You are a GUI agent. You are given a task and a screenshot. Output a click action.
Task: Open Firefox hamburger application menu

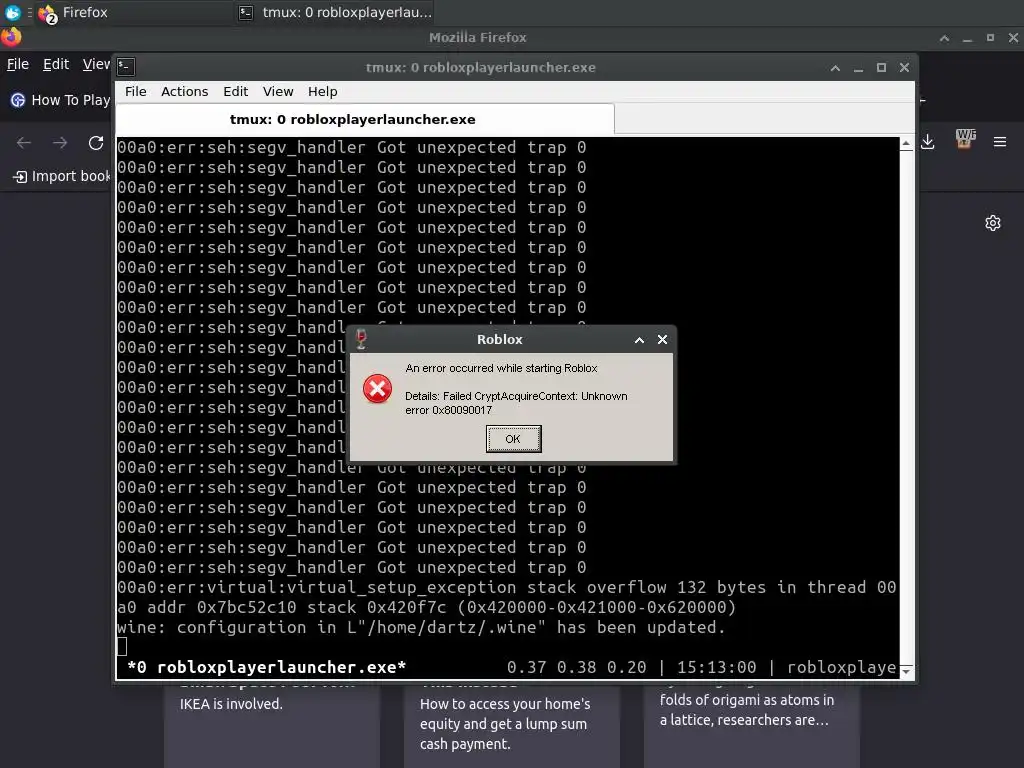[x=1000, y=142]
